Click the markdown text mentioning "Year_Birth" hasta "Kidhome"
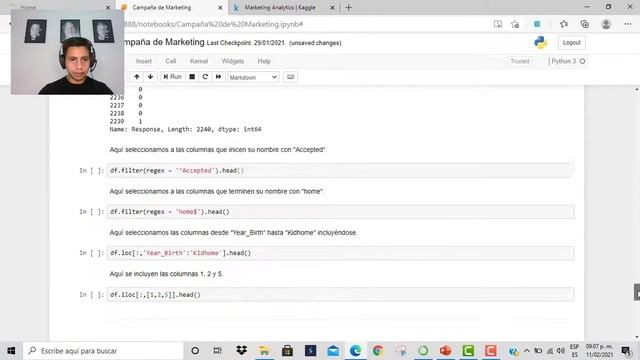The height and width of the screenshot is (360, 640). (x=233, y=233)
